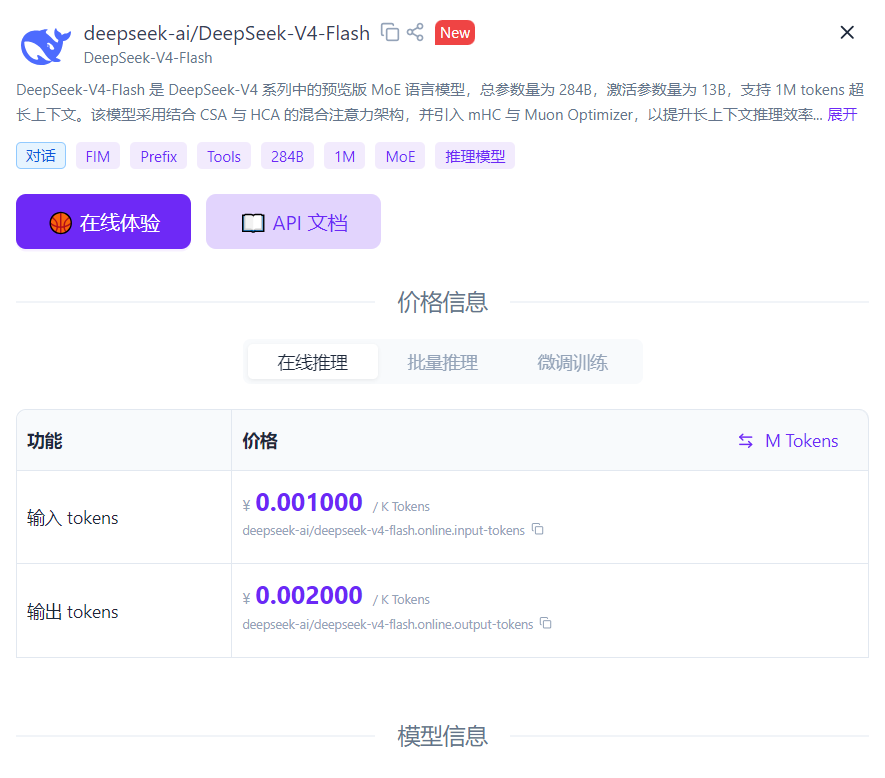Click the DeepSeek whale logo
Screen dimensions: 885x778
(46, 45)
